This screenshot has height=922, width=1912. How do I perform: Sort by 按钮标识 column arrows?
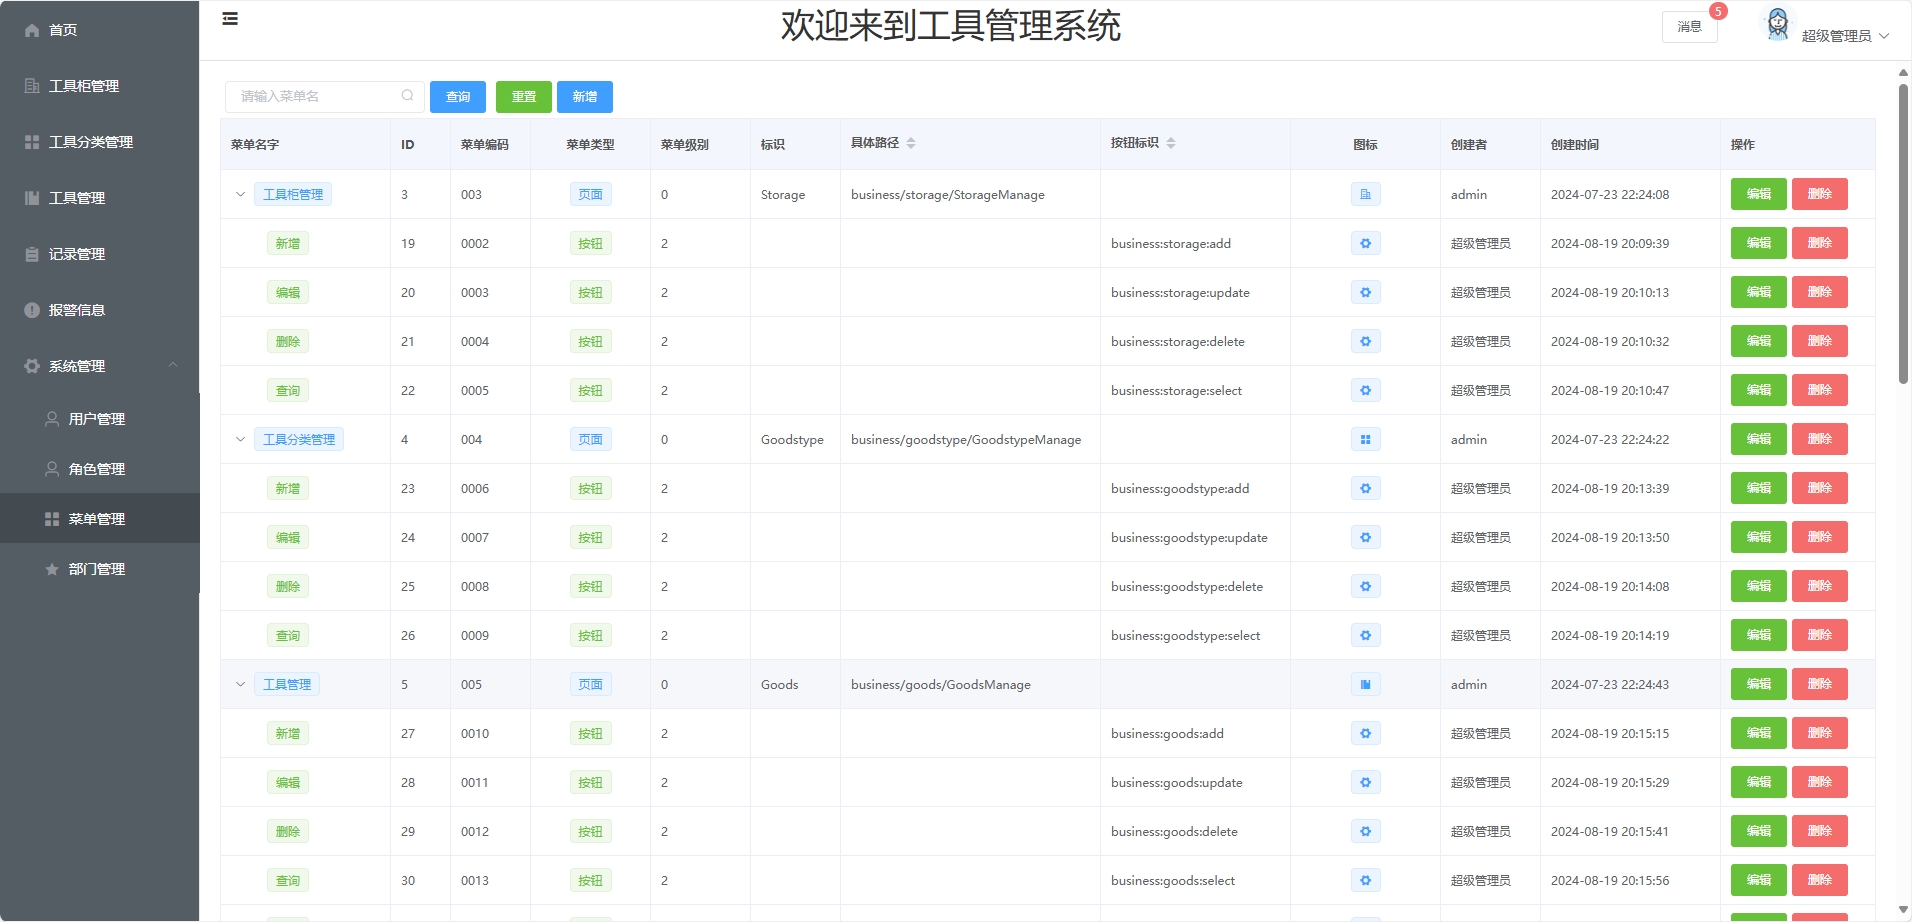tap(1171, 144)
